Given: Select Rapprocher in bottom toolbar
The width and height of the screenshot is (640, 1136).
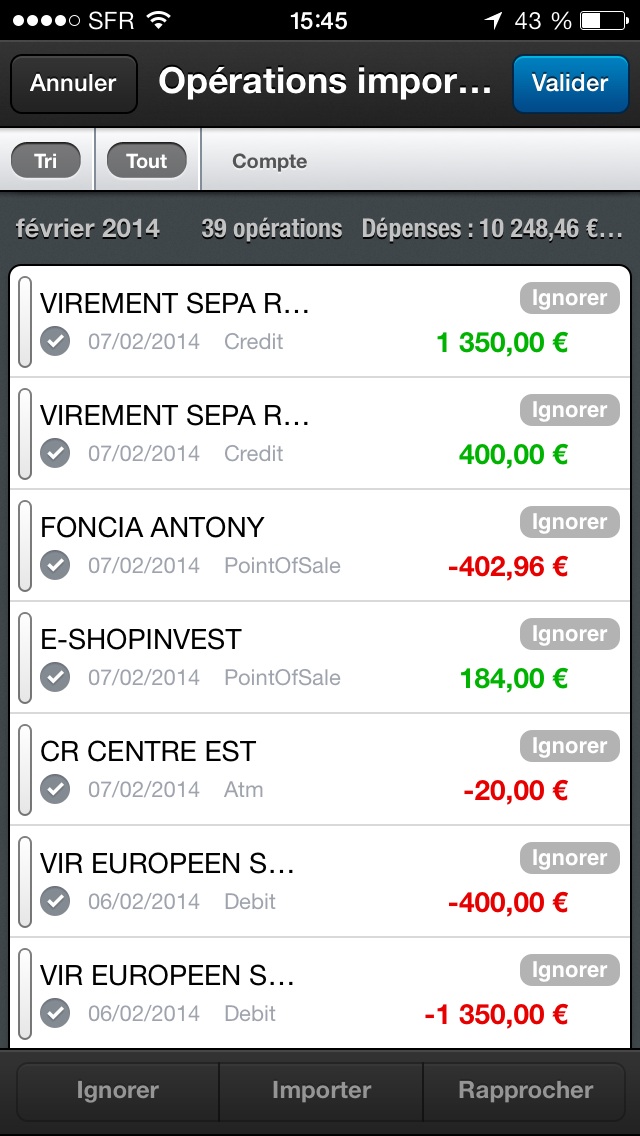Looking at the screenshot, I should (526, 1090).
